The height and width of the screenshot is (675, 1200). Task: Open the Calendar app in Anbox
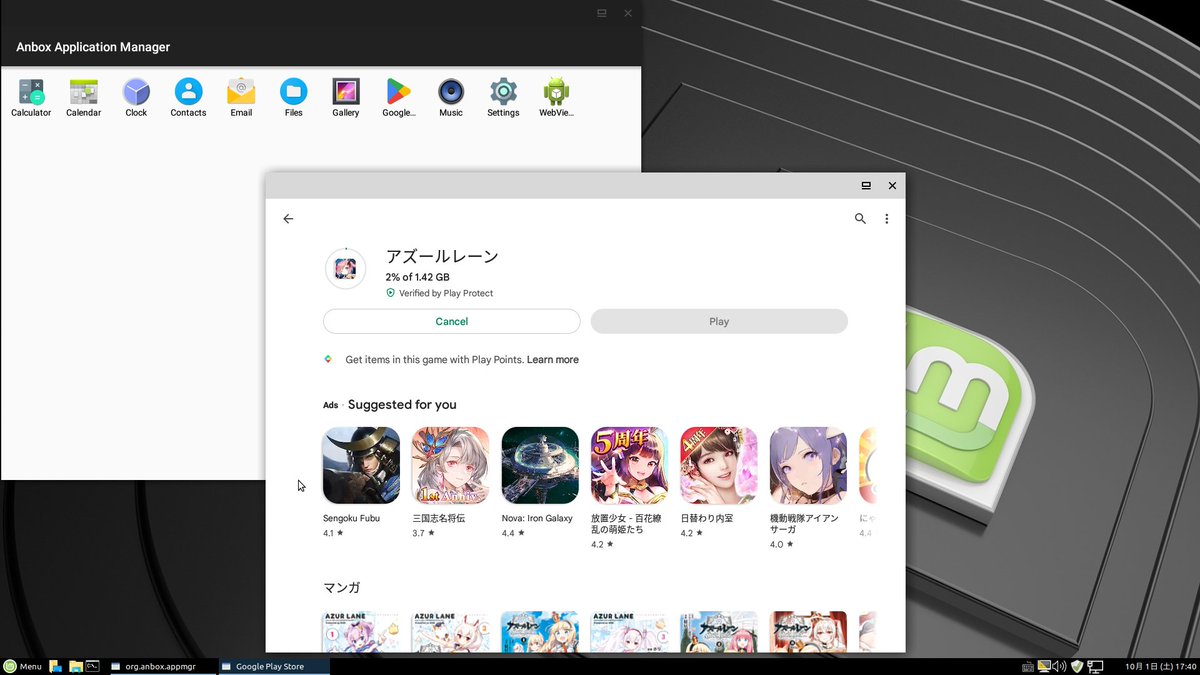(84, 98)
